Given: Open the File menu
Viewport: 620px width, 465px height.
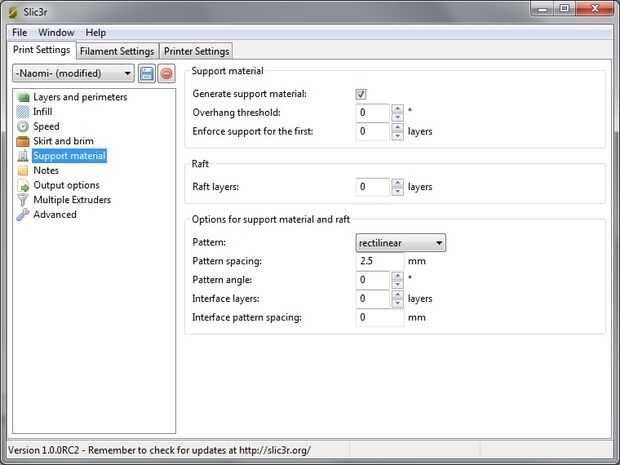Looking at the screenshot, I should tap(19, 32).
